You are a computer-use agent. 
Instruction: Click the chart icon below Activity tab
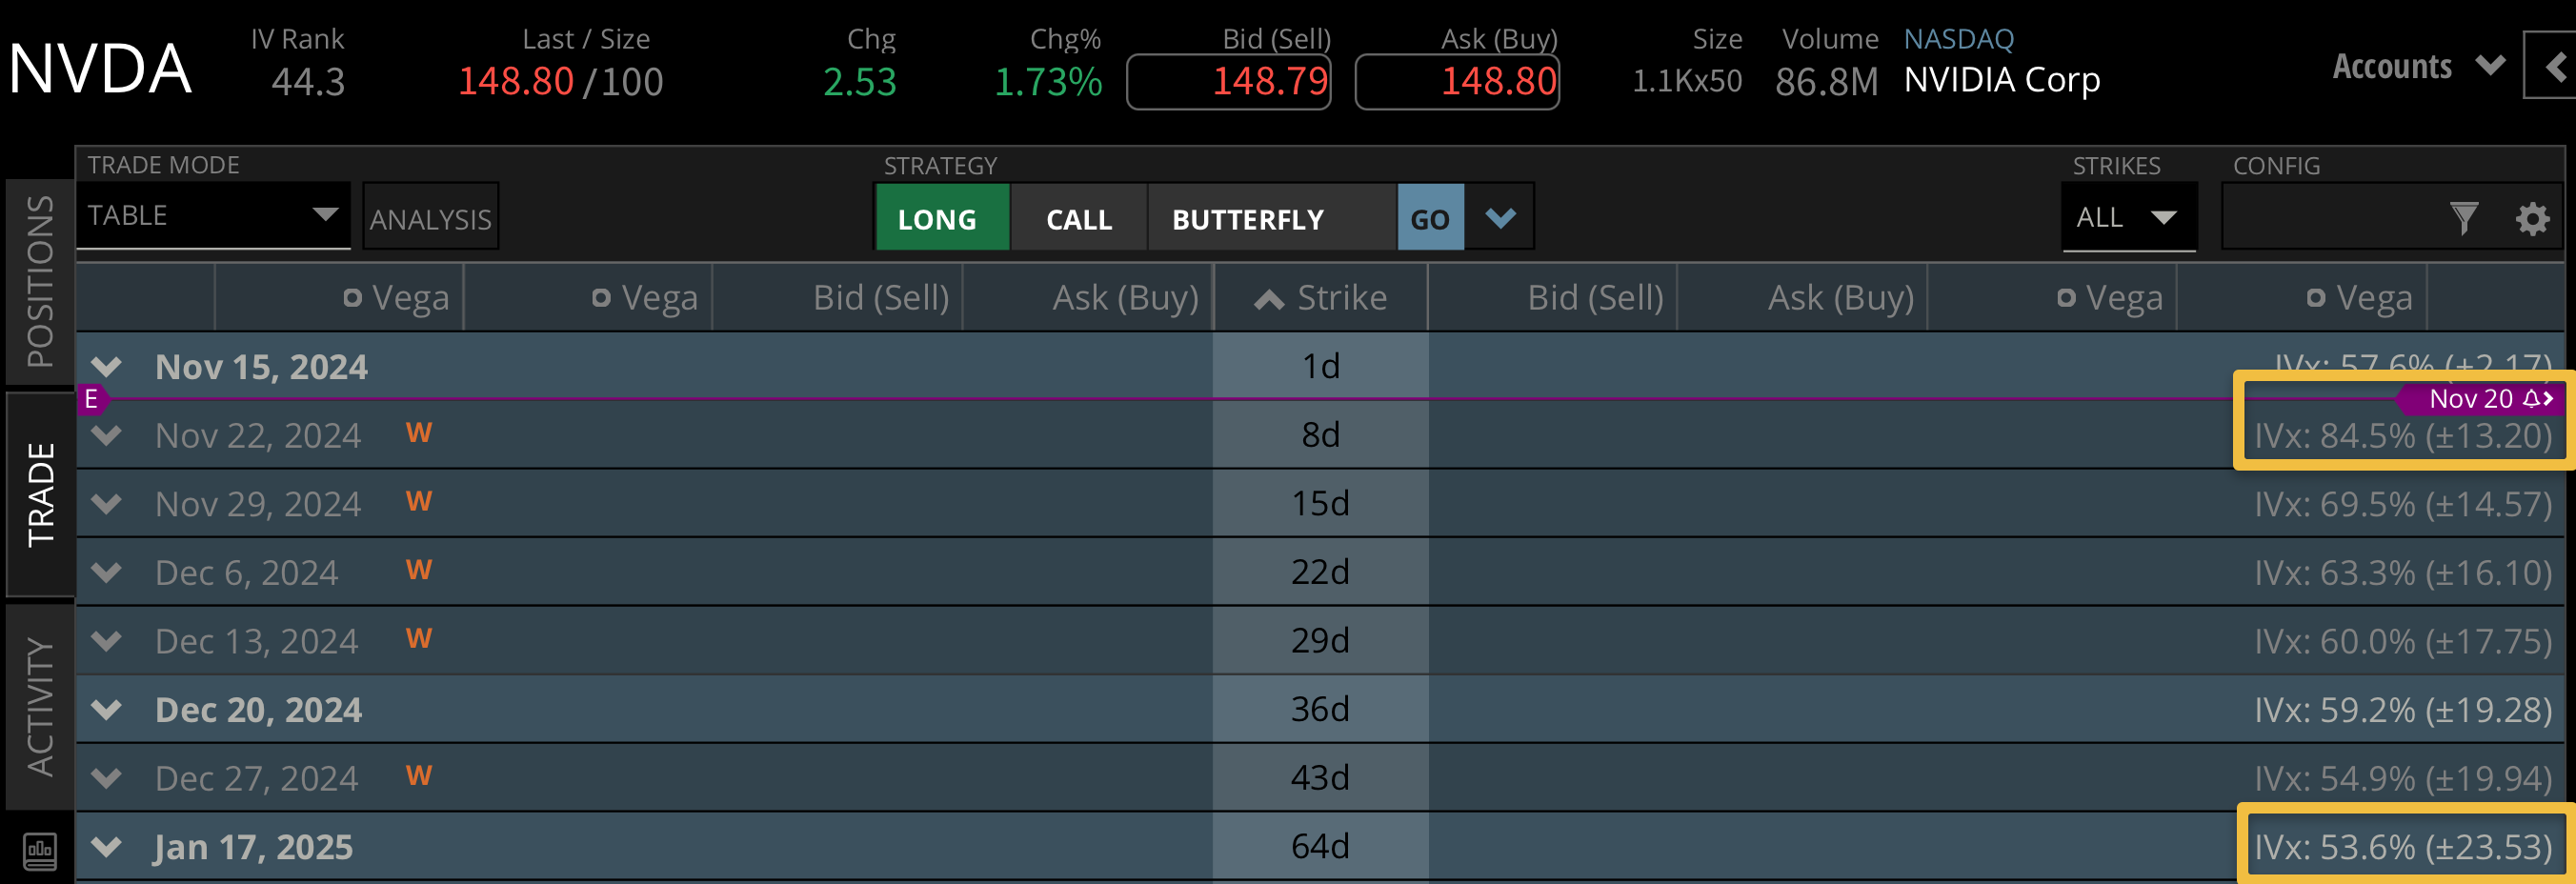pos(40,850)
